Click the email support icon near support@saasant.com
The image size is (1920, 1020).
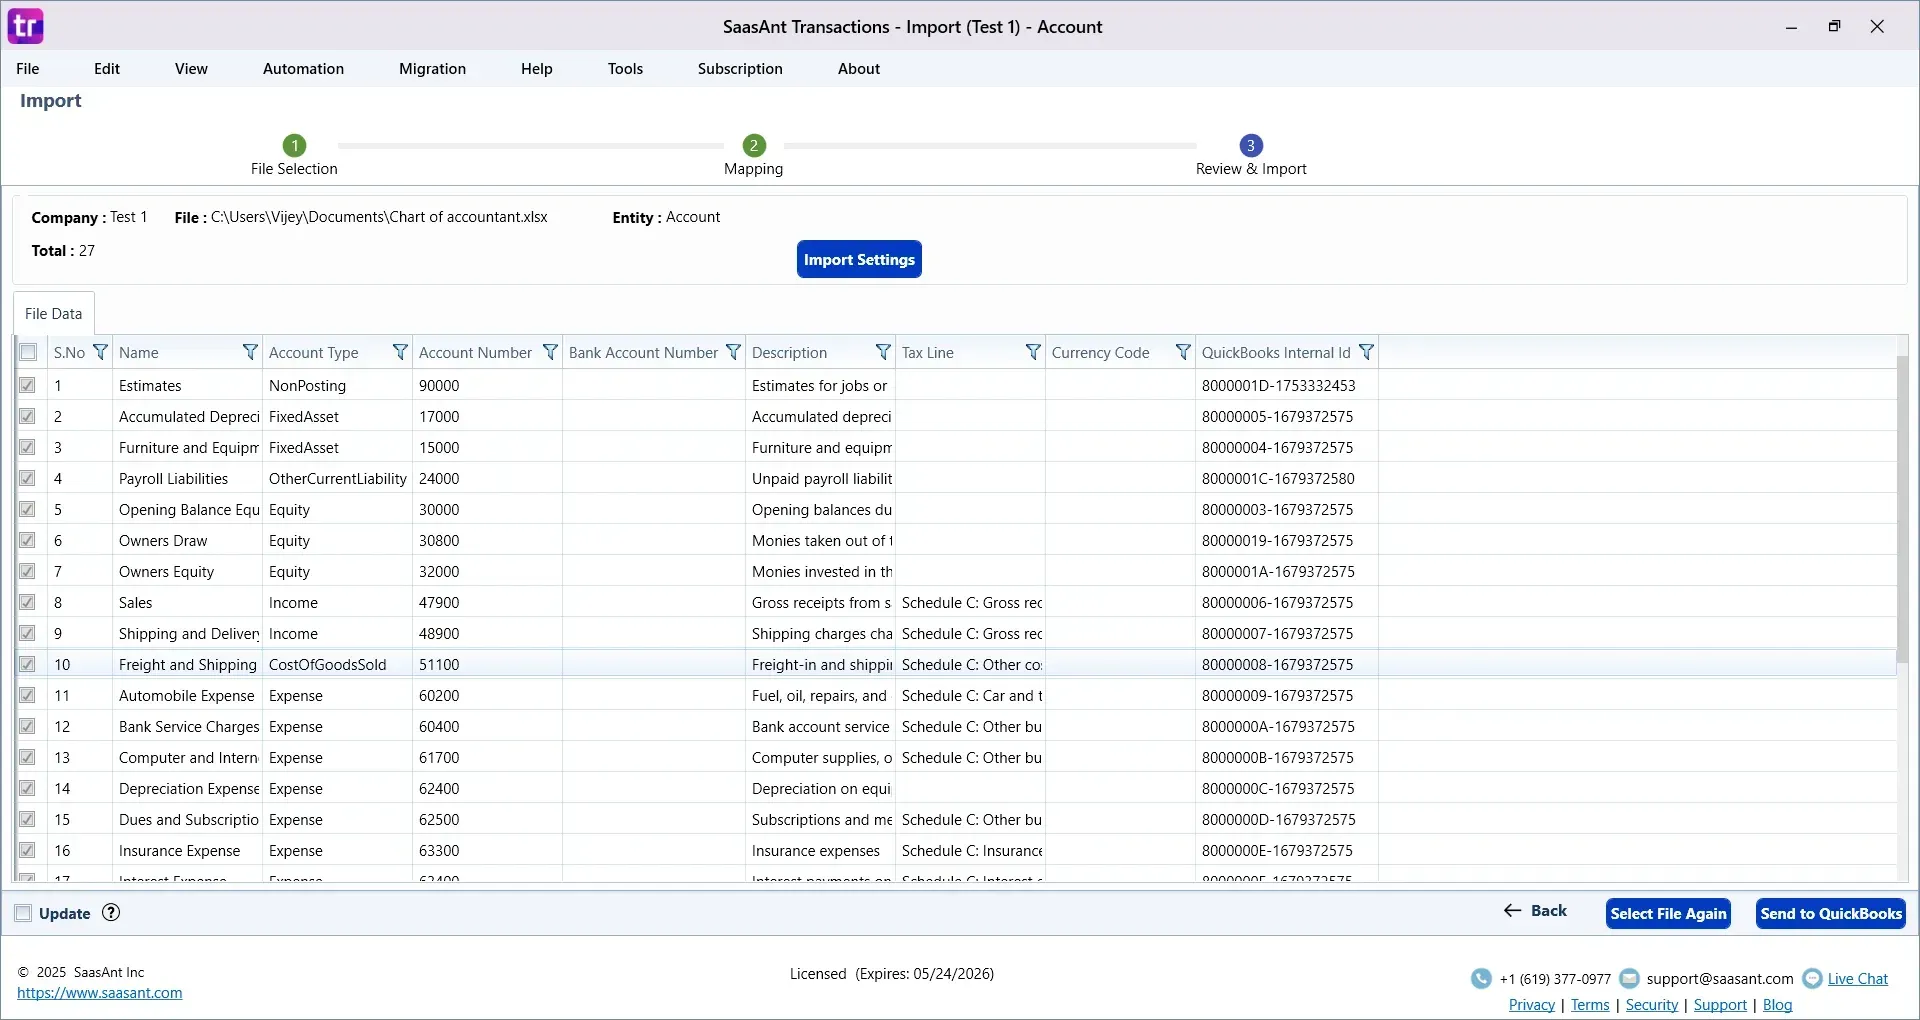tap(1630, 978)
